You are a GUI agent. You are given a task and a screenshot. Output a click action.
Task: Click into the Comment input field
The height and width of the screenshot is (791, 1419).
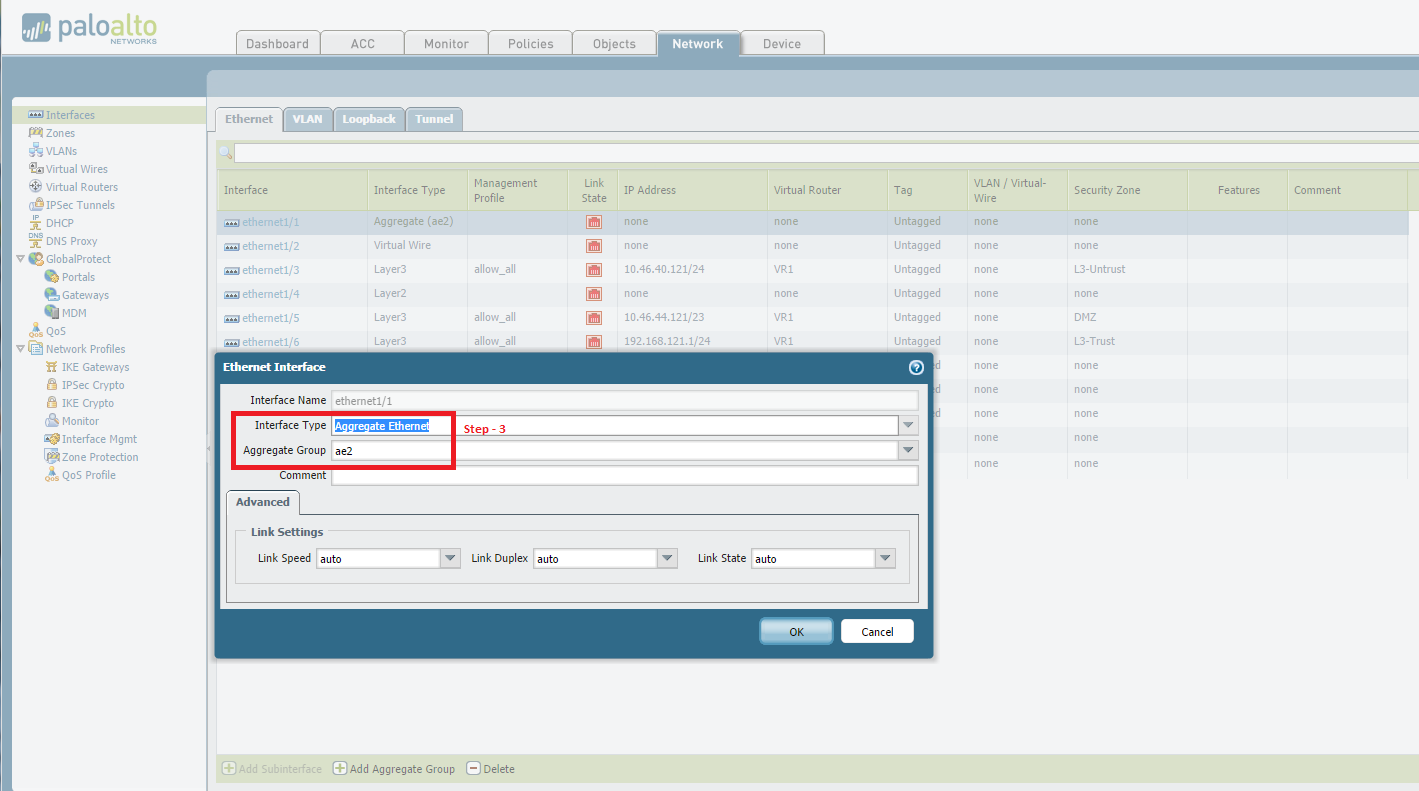[x=624, y=476]
